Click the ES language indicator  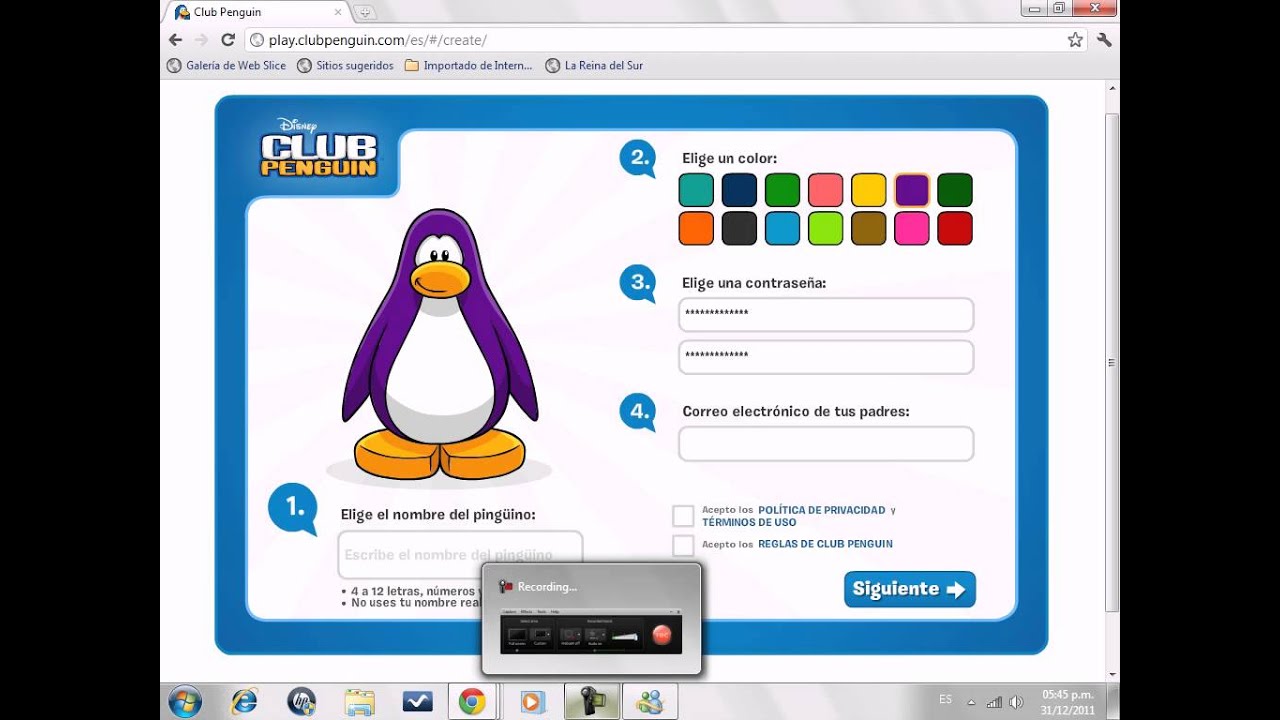pyautogui.click(x=946, y=699)
